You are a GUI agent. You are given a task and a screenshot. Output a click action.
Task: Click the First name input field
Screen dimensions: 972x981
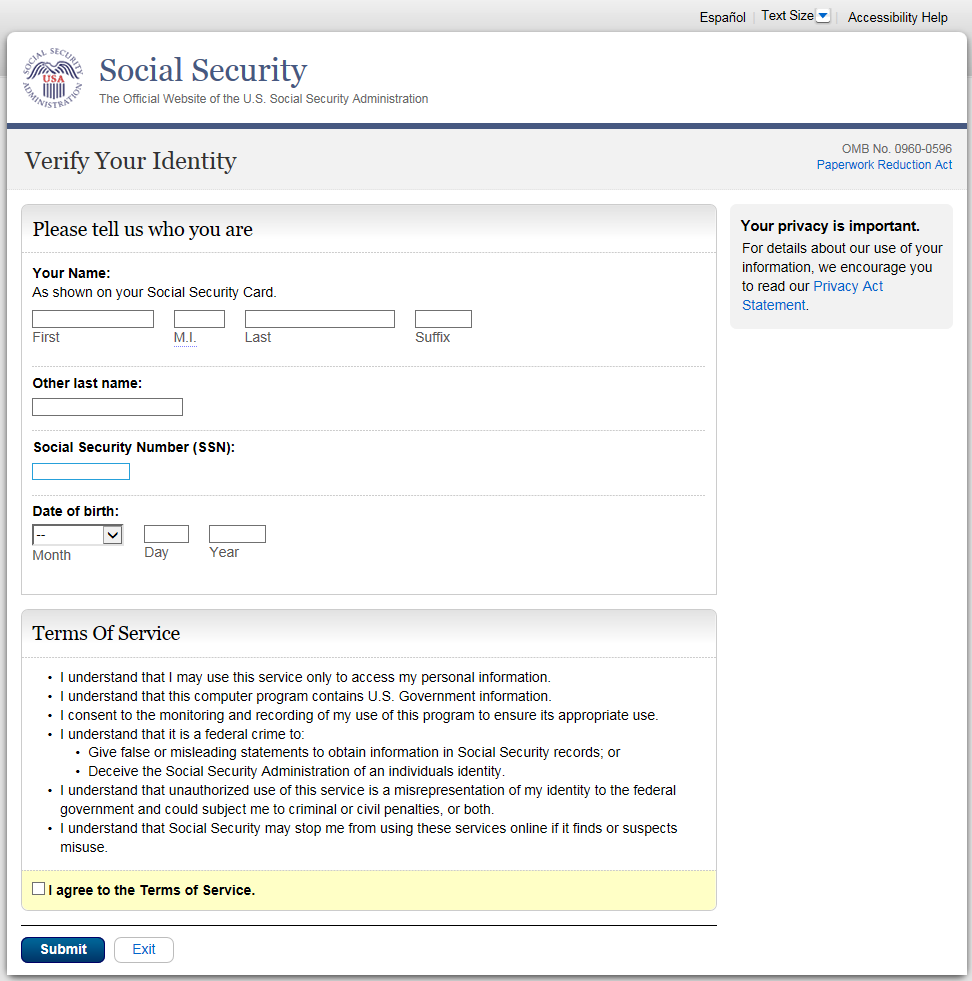93,319
